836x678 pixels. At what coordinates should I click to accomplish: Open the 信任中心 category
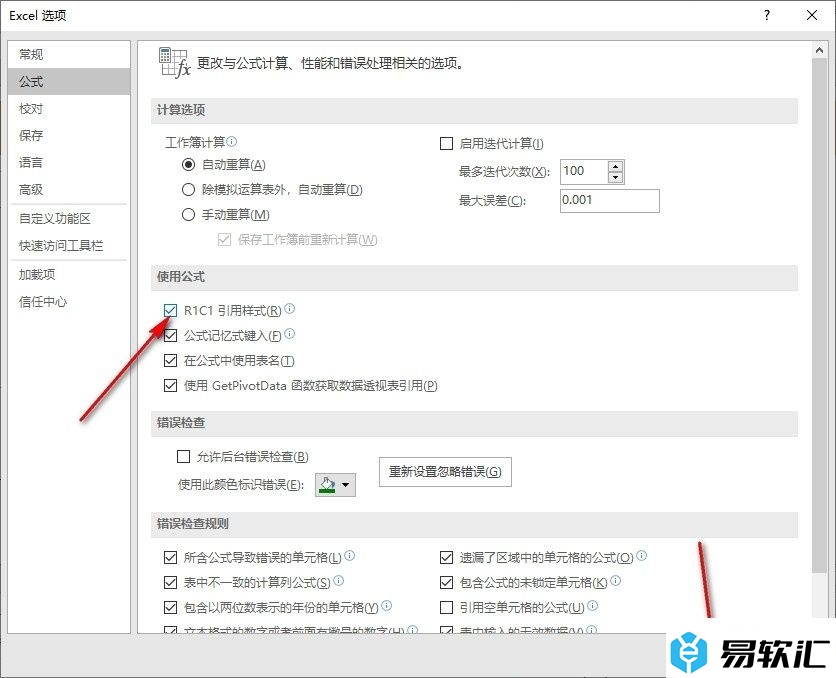pyautogui.click(x=69, y=302)
